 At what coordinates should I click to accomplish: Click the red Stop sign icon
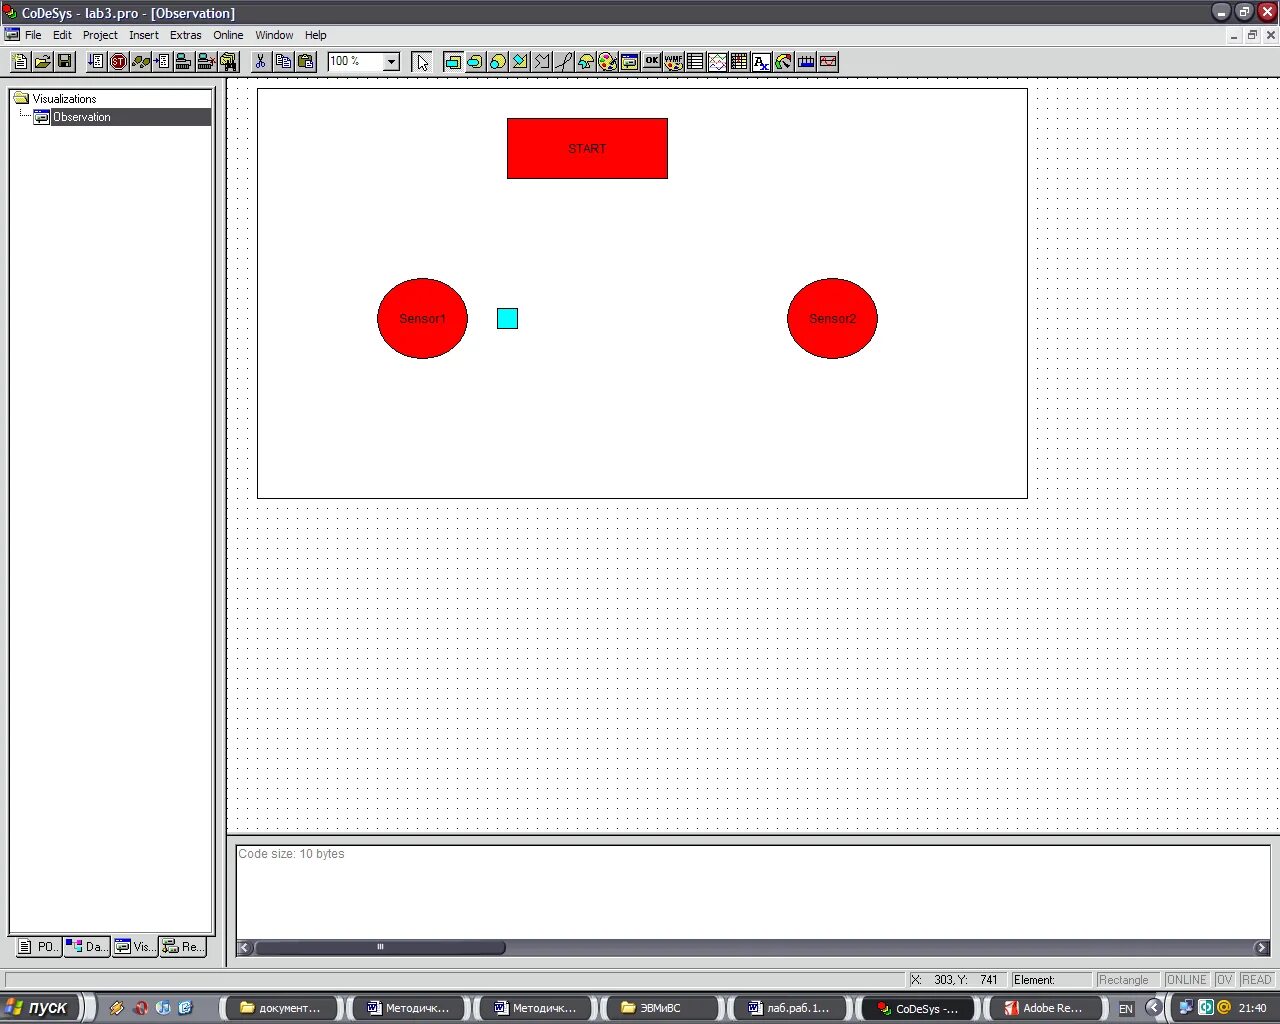(x=118, y=62)
